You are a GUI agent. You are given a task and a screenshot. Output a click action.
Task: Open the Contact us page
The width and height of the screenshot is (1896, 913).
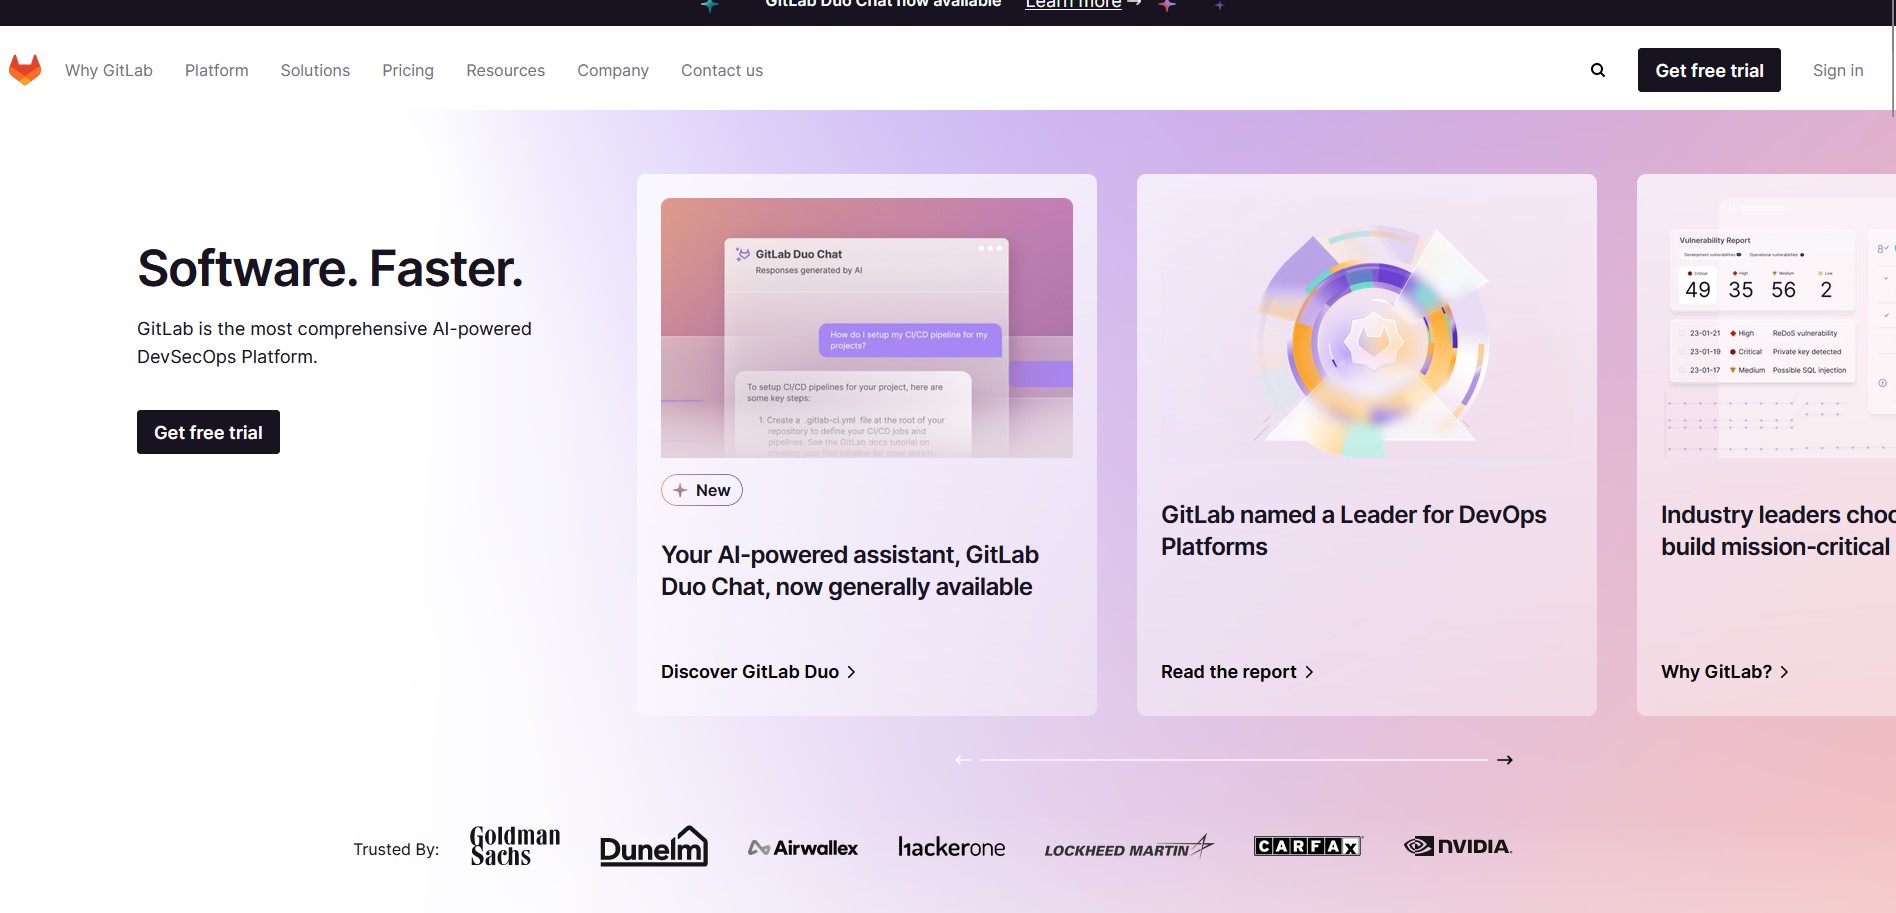tap(722, 70)
